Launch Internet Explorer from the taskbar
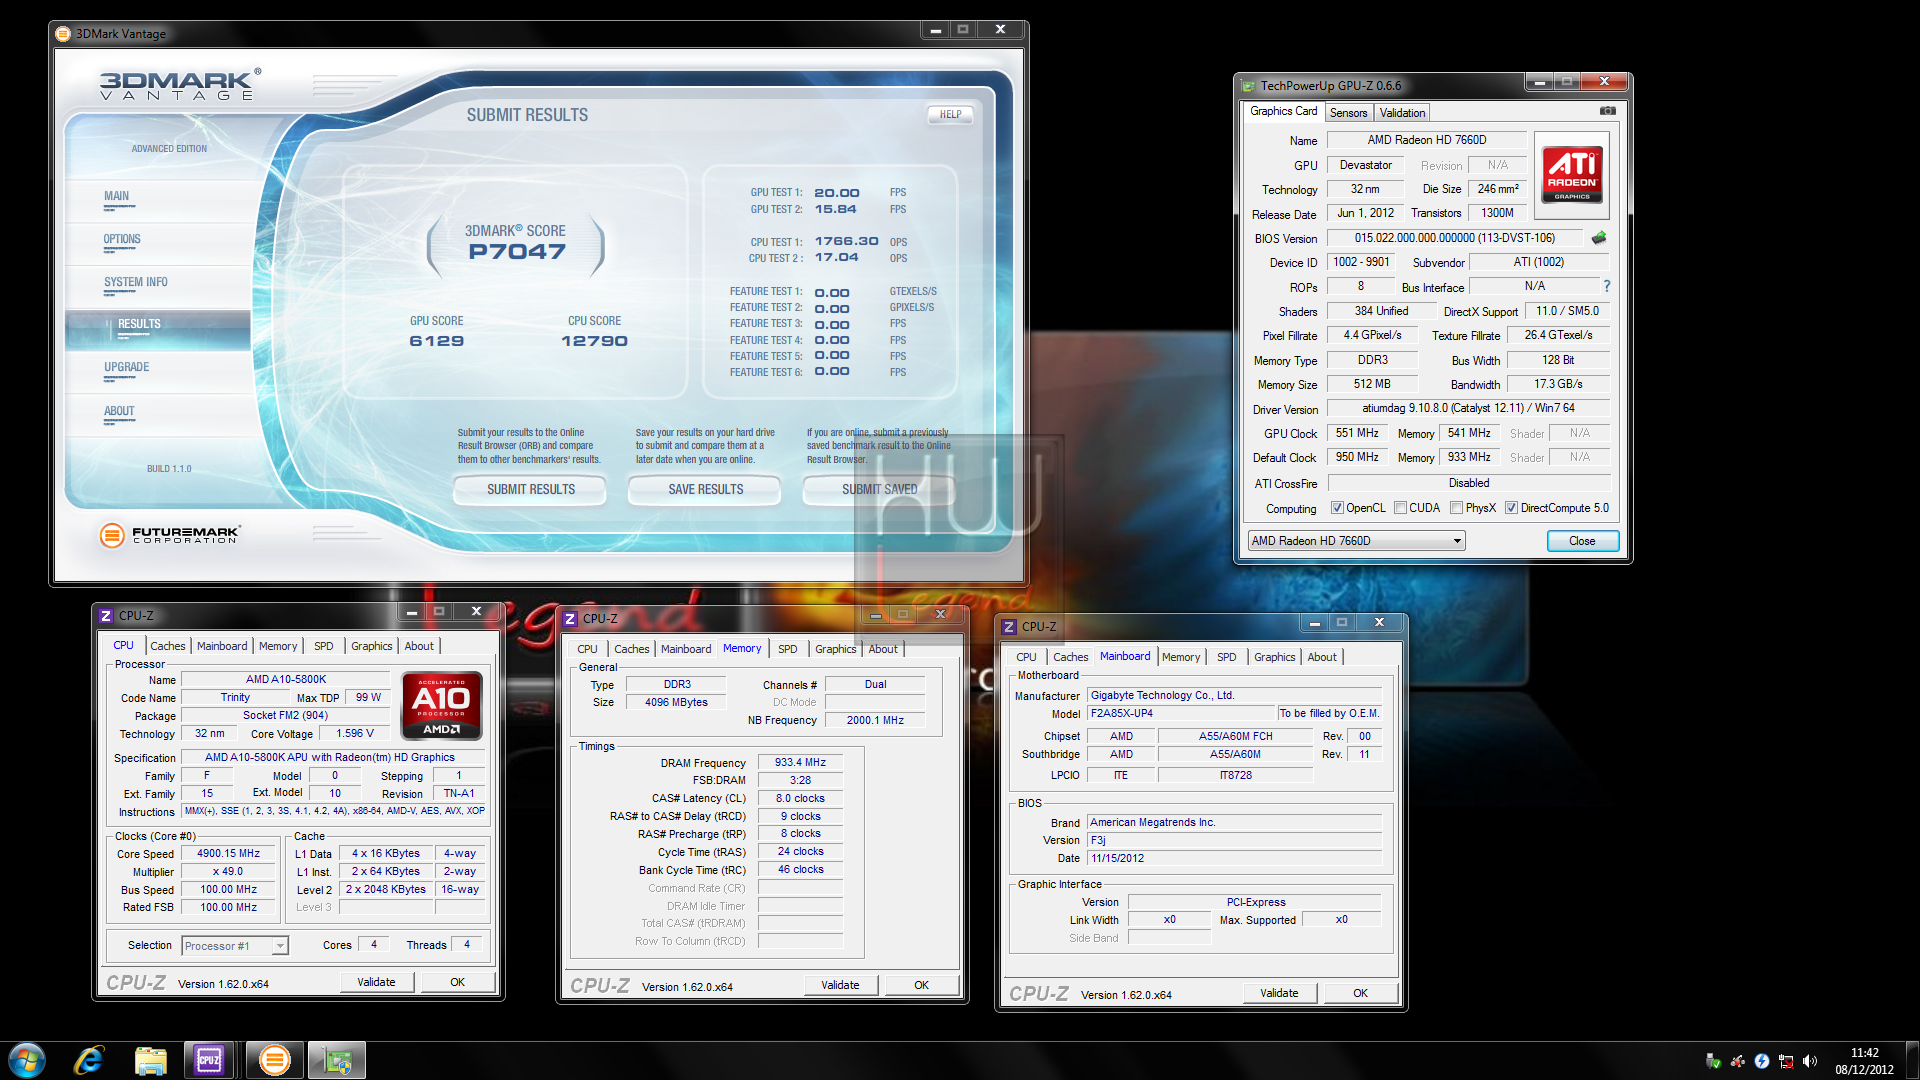The width and height of the screenshot is (1920, 1080). point(89,1060)
